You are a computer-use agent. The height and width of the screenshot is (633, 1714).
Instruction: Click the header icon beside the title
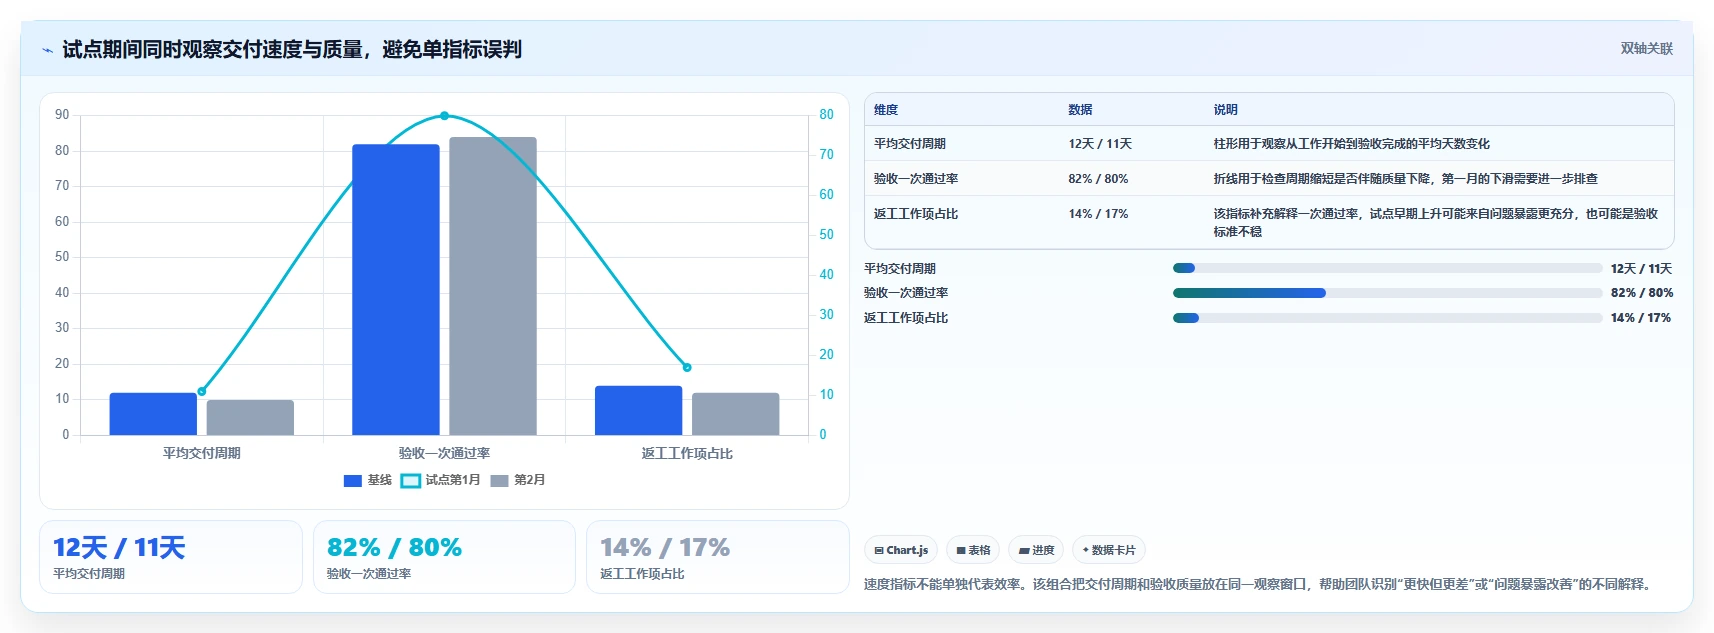tap(47, 50)
